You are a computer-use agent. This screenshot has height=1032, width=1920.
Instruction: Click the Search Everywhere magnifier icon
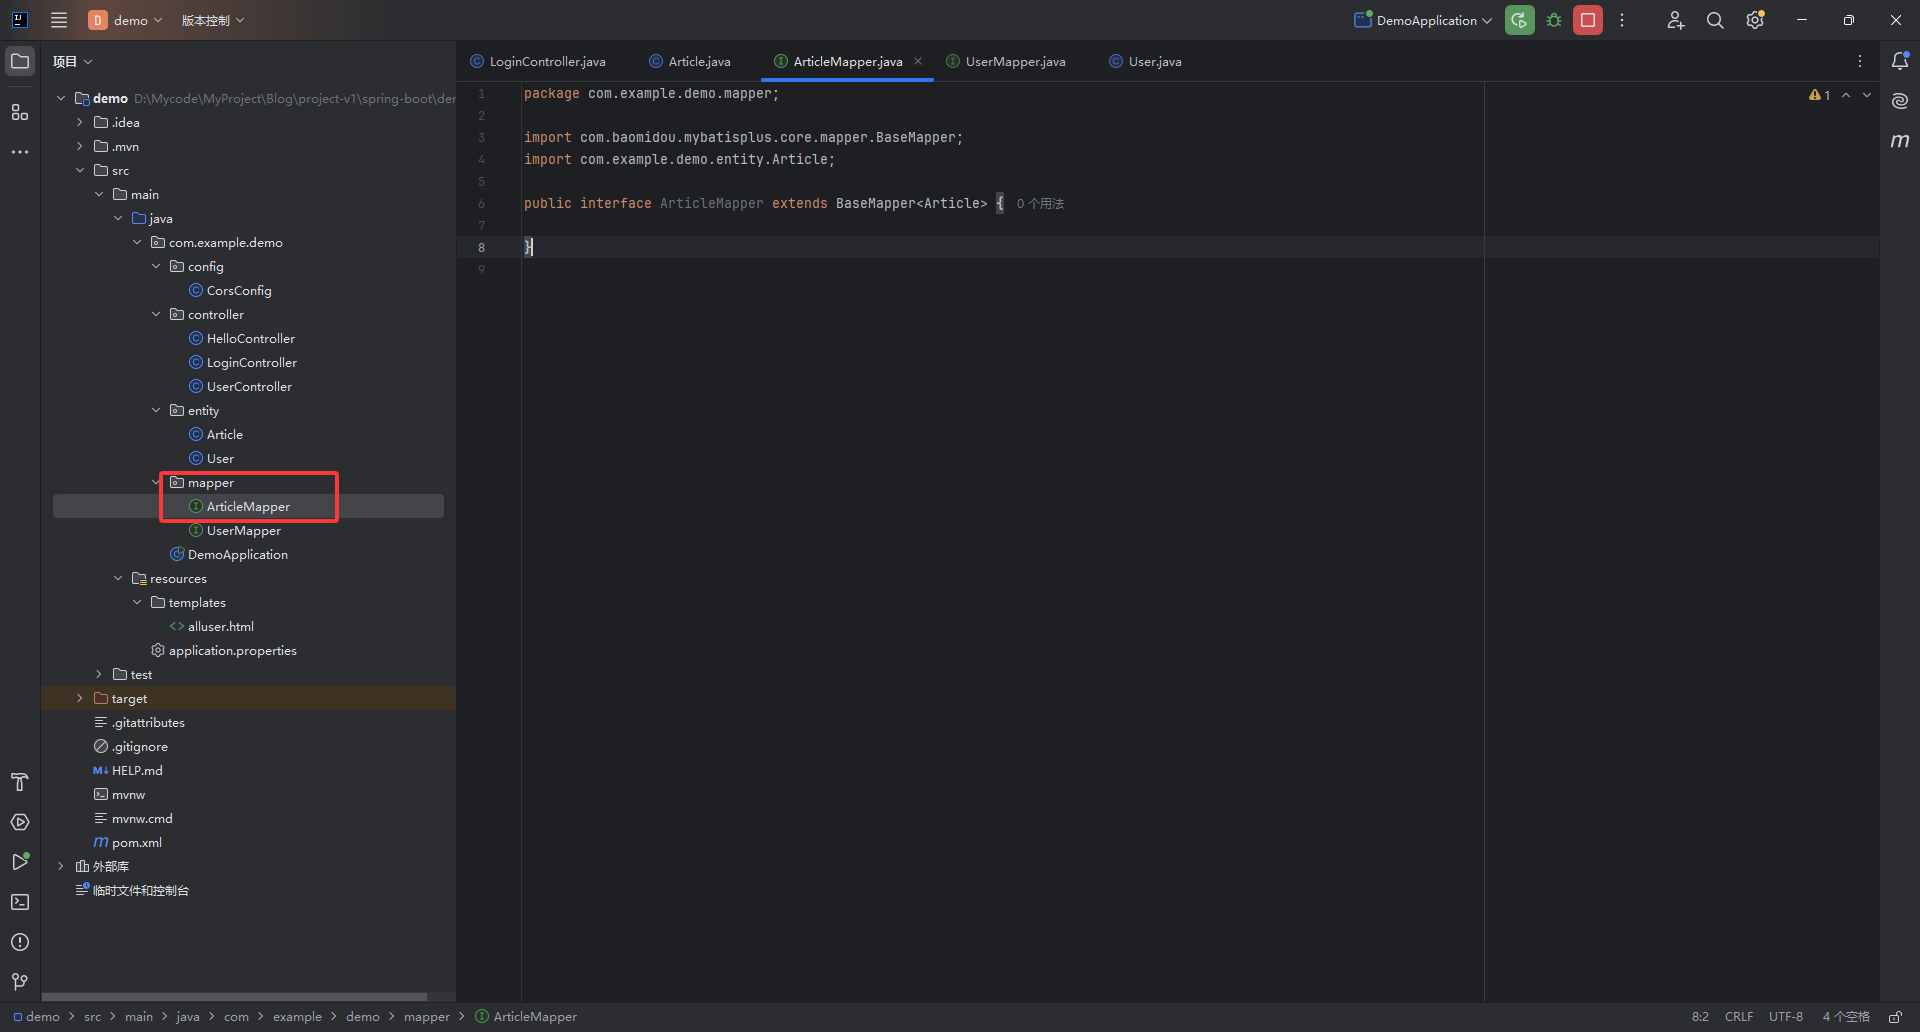[1715, 20]
